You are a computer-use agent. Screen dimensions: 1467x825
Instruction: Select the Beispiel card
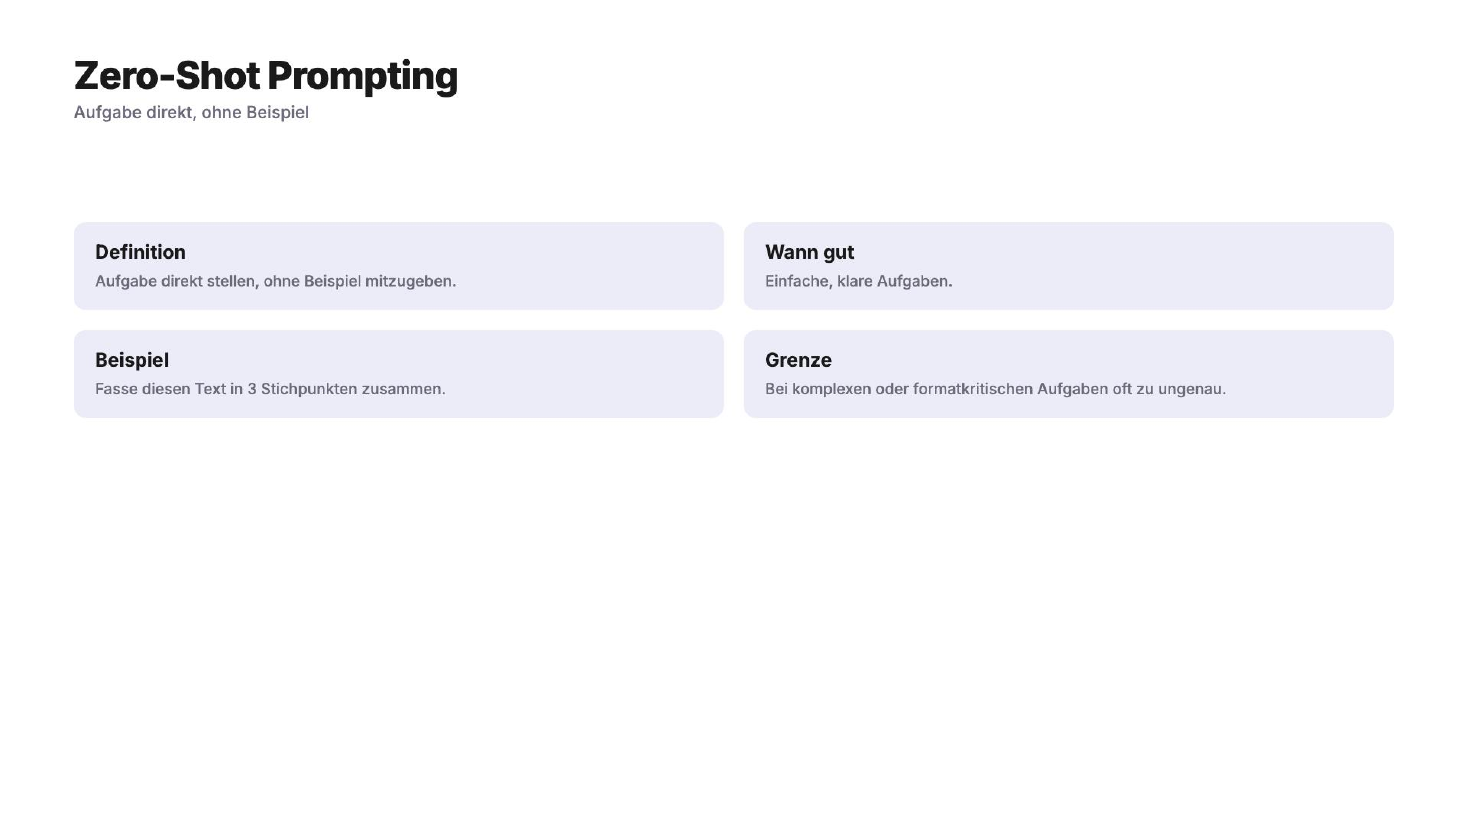[399, 374]
